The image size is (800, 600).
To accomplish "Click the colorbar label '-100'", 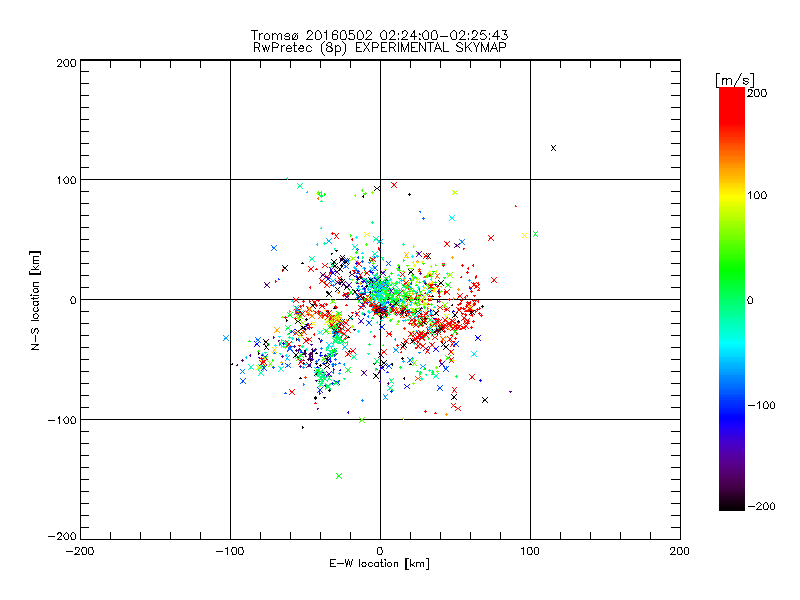I will (761, 406).
